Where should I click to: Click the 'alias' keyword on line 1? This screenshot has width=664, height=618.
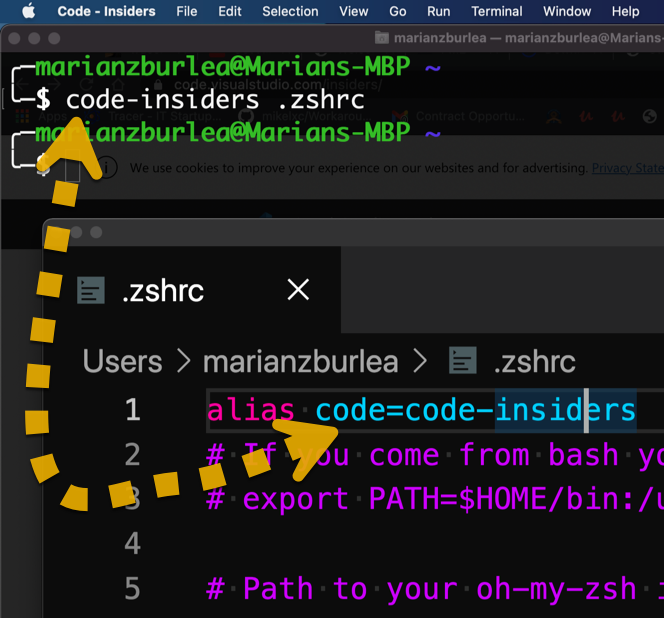point(250,410)
